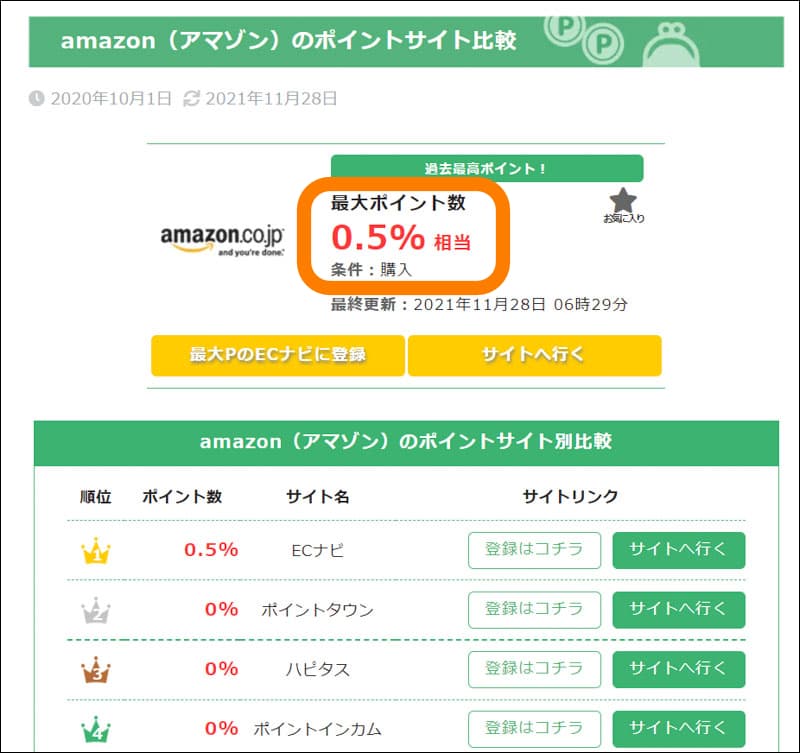Click the coin purse icon in header banner
The image size is (800, 753).
click(671, 44)
